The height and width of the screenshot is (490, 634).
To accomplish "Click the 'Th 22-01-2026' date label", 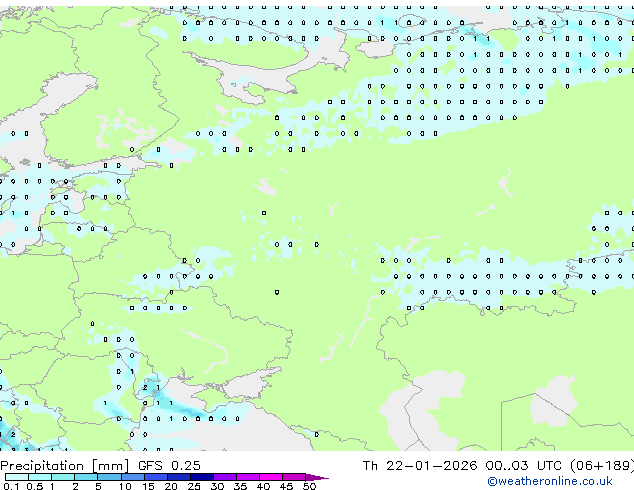I will pos(420,466).
